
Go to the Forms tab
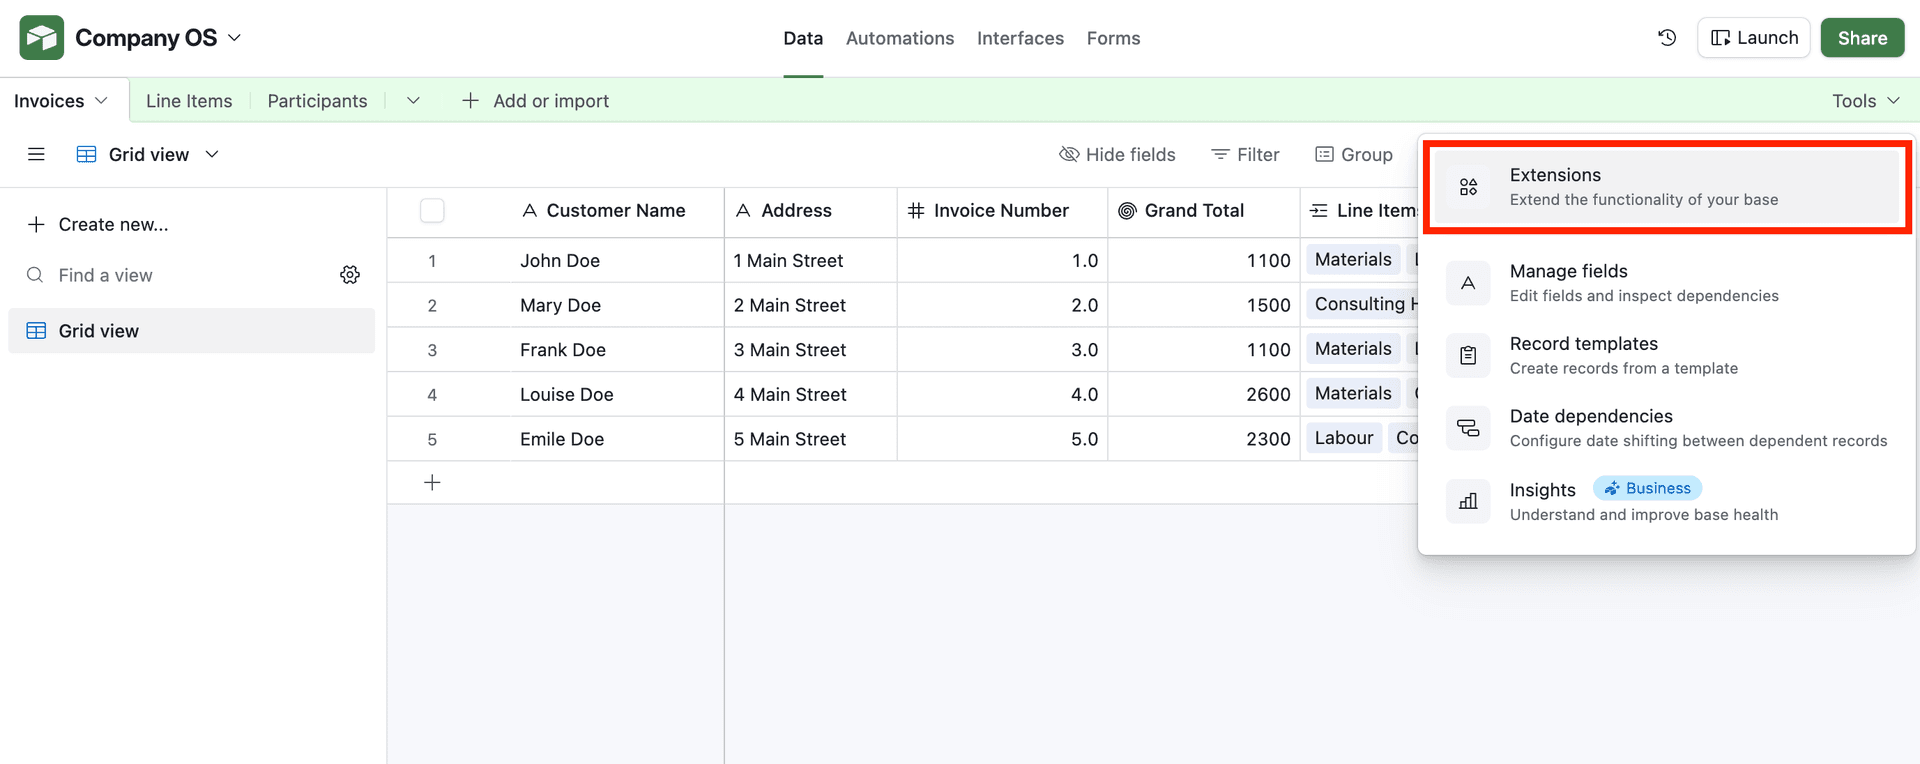(1113, 38)
